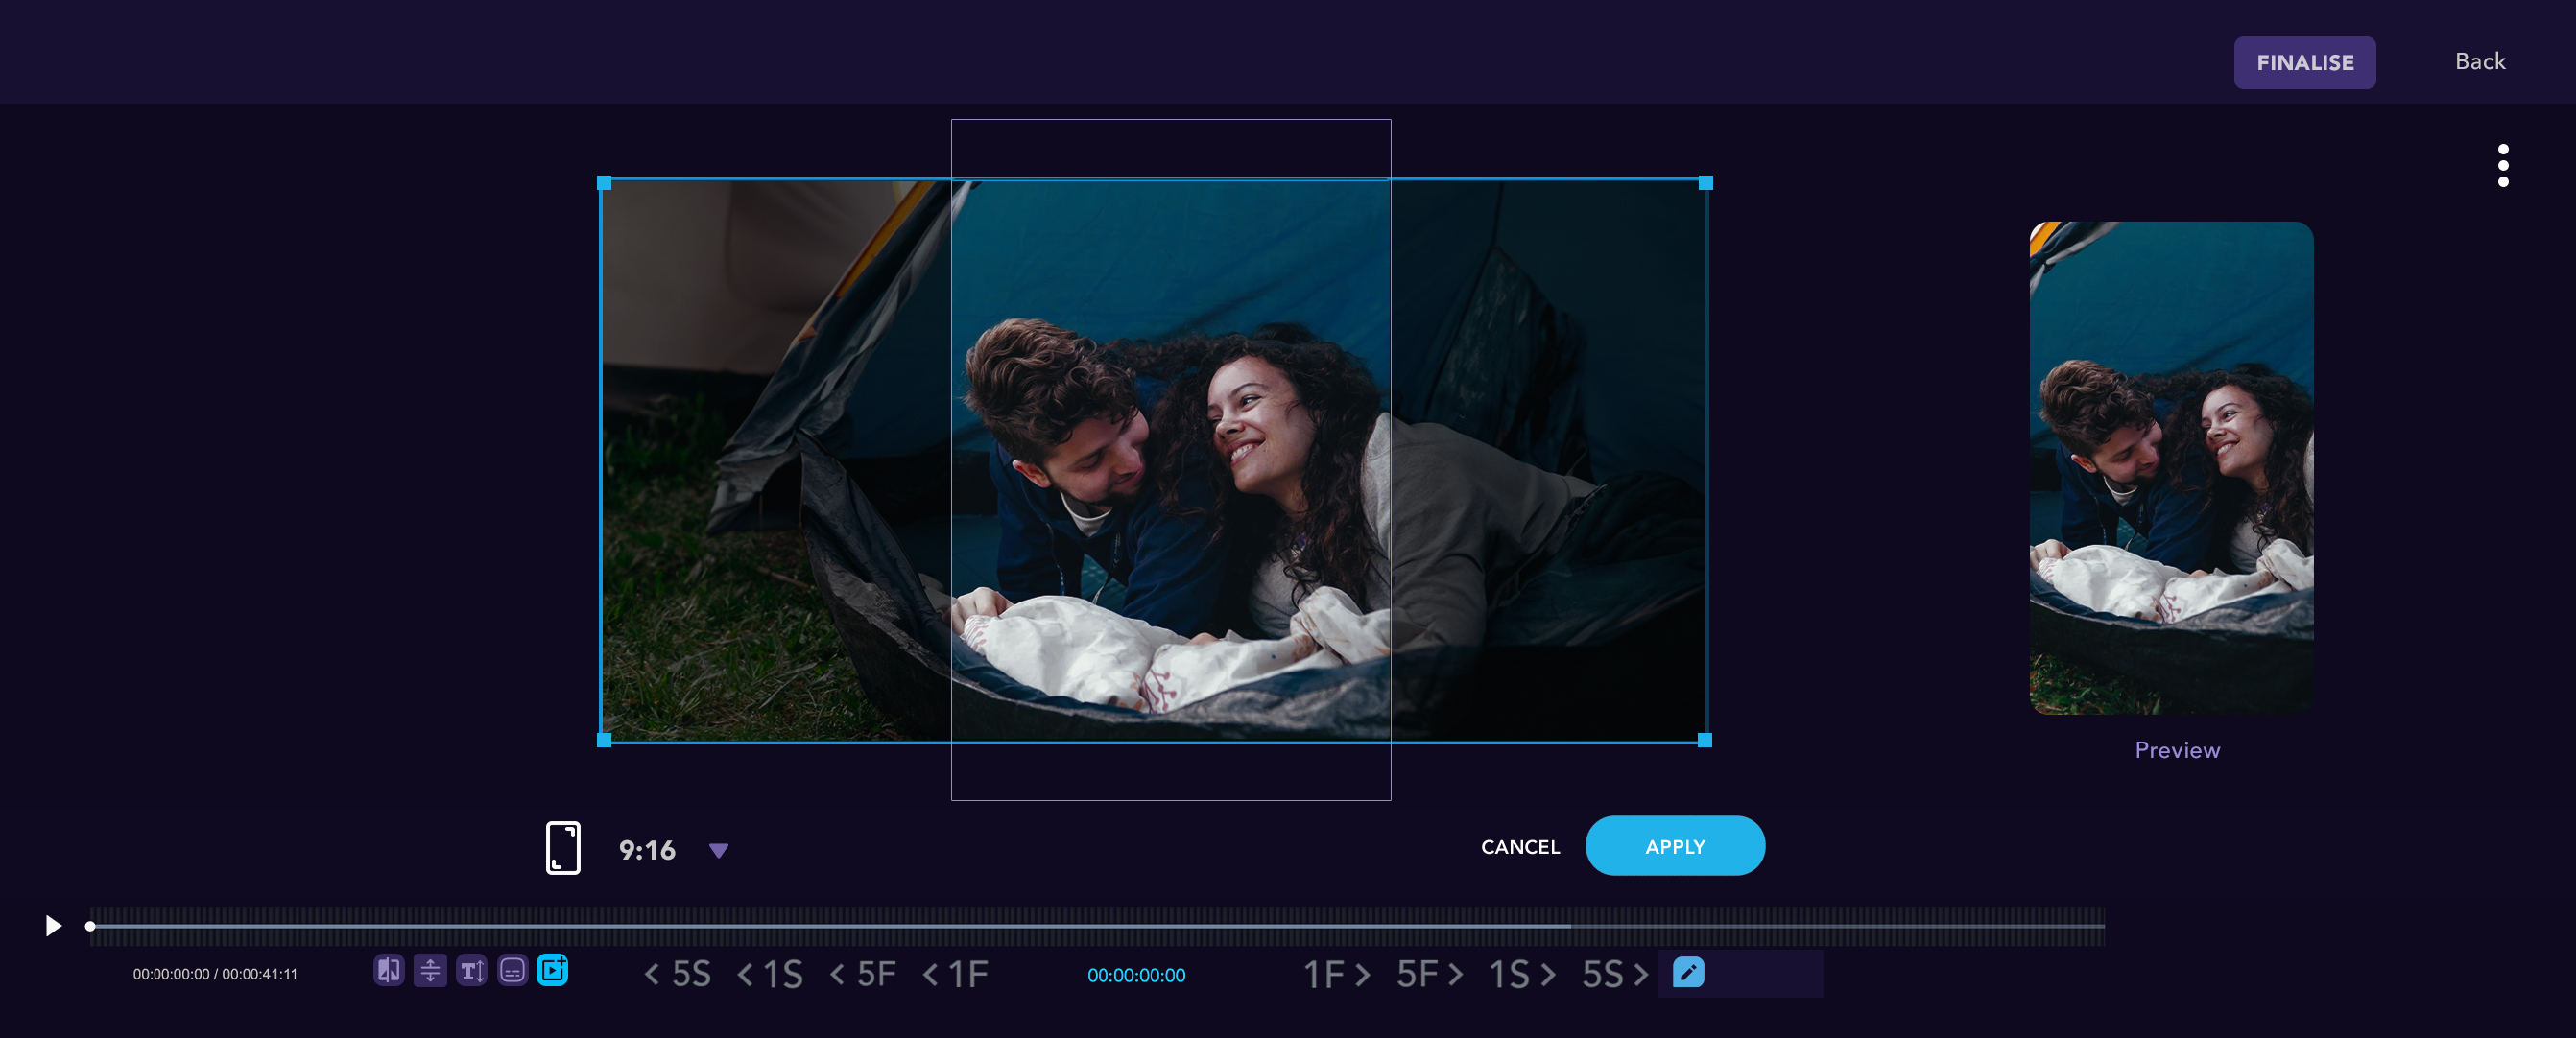Click the top-left crop handle
This screenshot has height=1038, width=2576.
pyautogui.click(x=604, y=183)
